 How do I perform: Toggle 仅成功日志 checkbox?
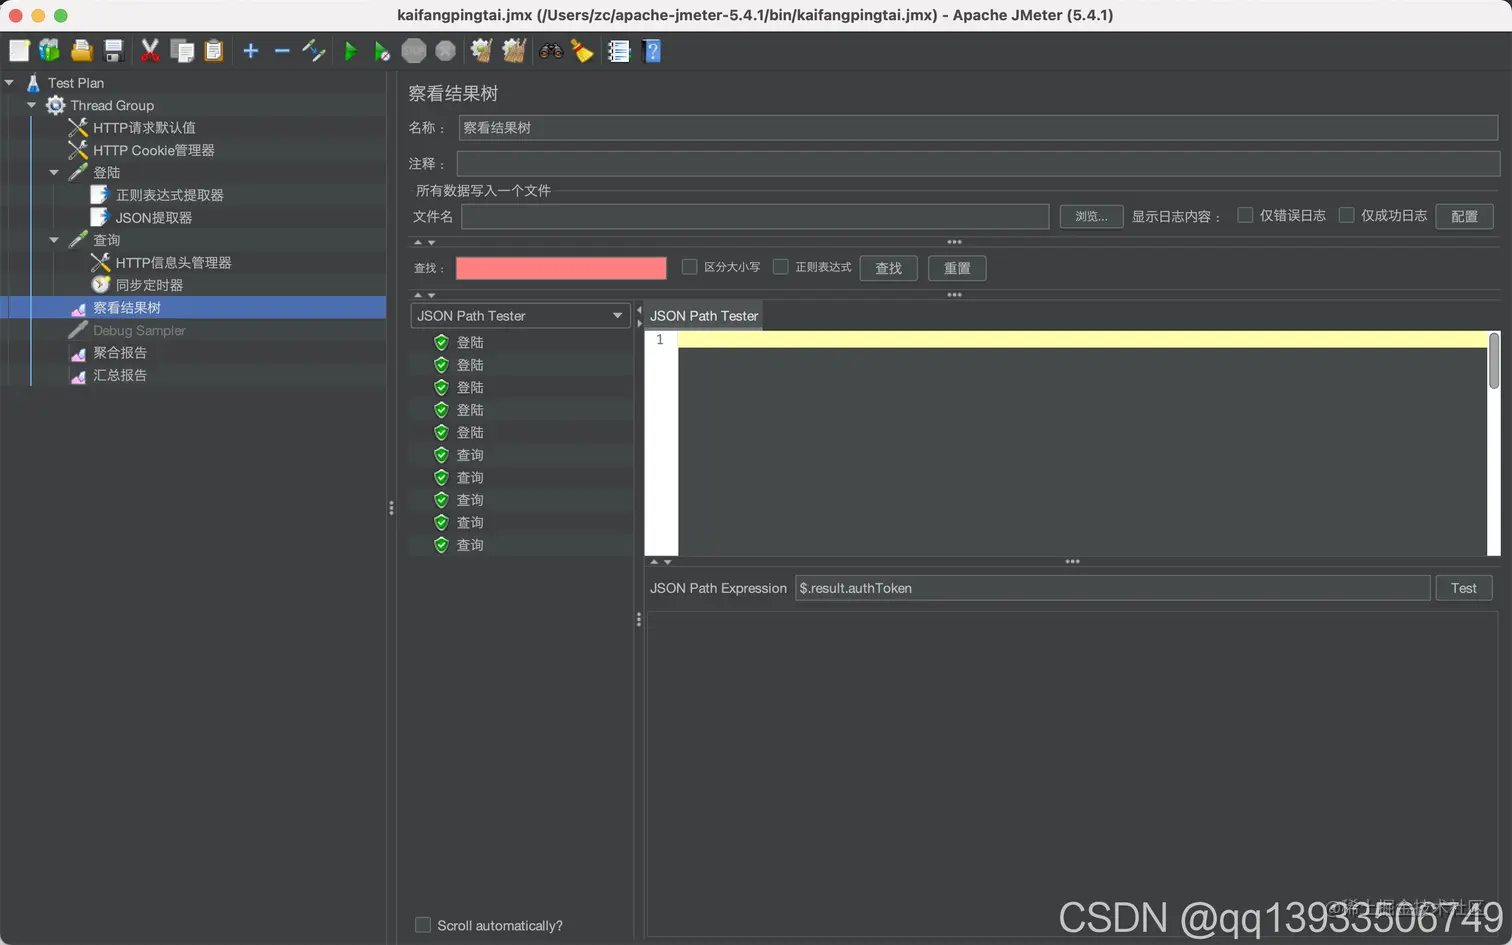point(1346,215)
